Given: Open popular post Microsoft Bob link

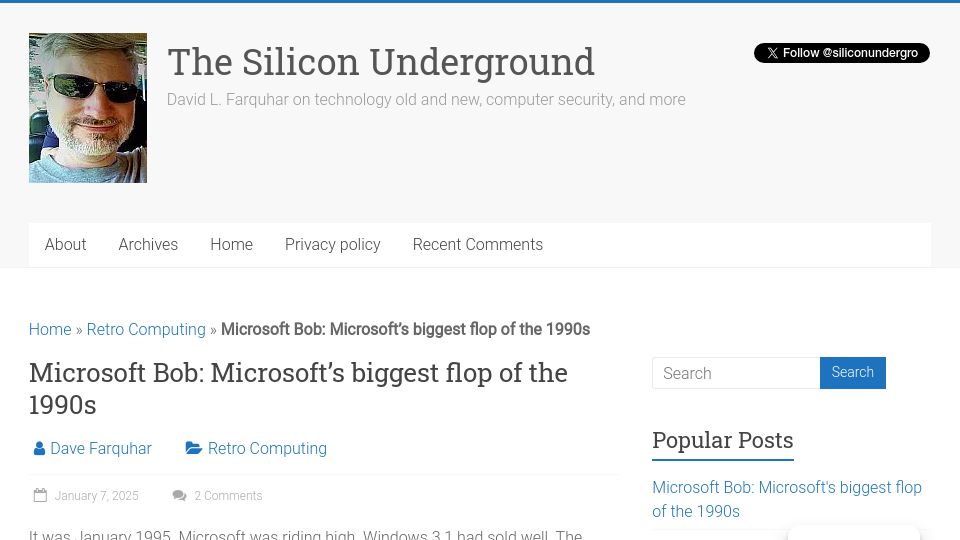Looking at the screenshot, I should coord(787,499).
